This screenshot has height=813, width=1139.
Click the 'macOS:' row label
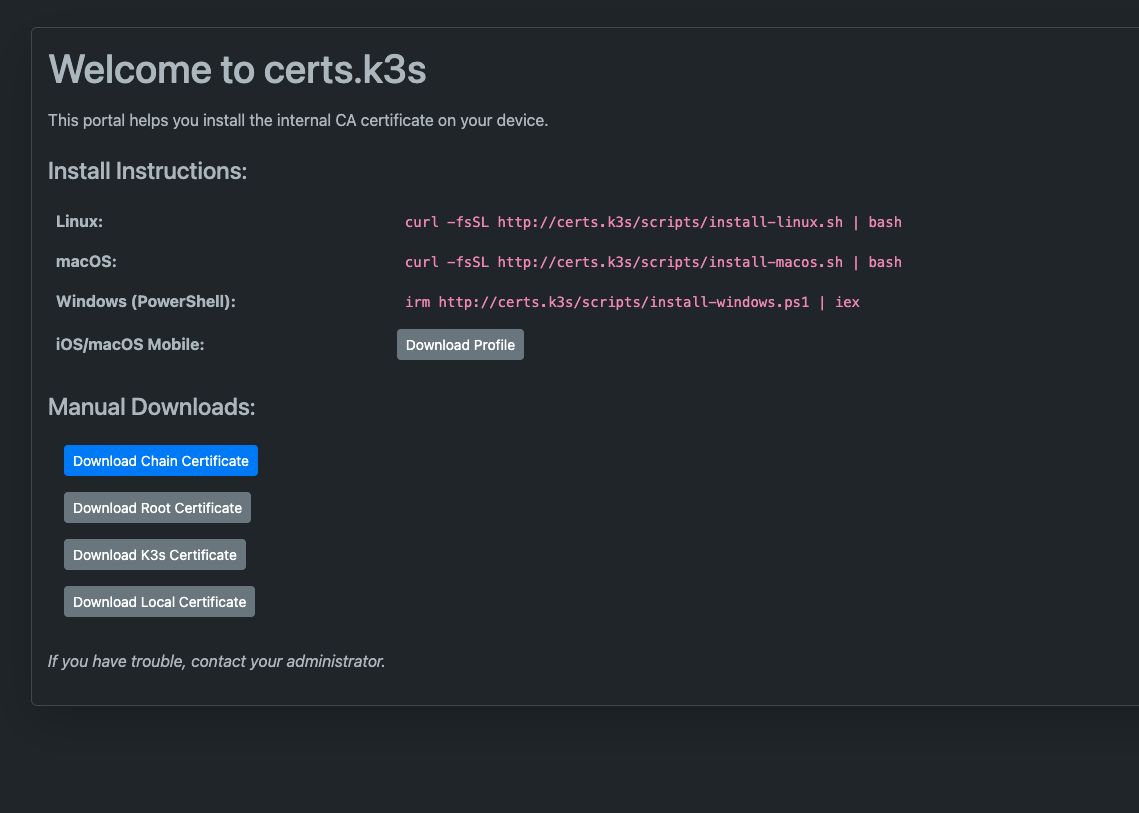86,261
